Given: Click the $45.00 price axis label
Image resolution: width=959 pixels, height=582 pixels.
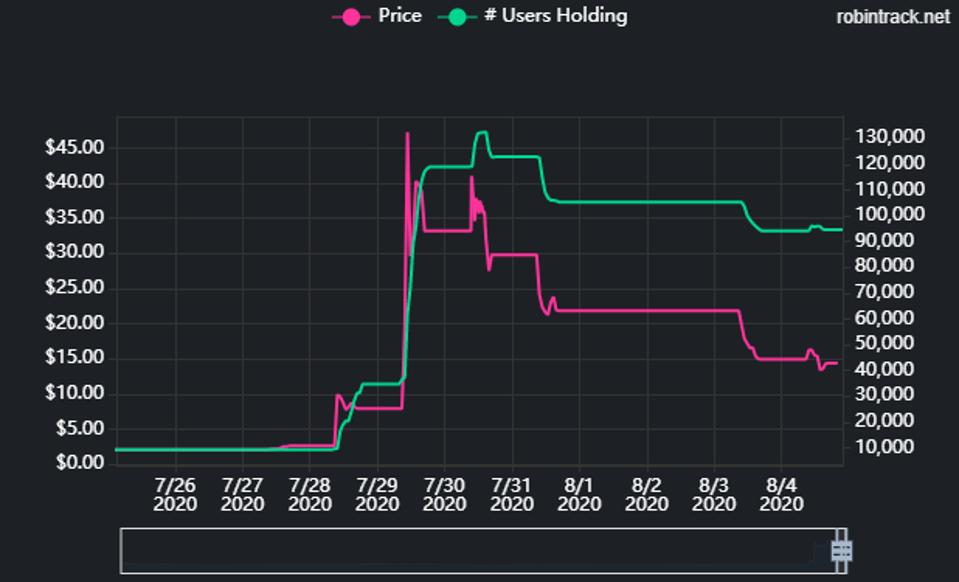Looking at the screenshot, I should (x=75, y=147).
